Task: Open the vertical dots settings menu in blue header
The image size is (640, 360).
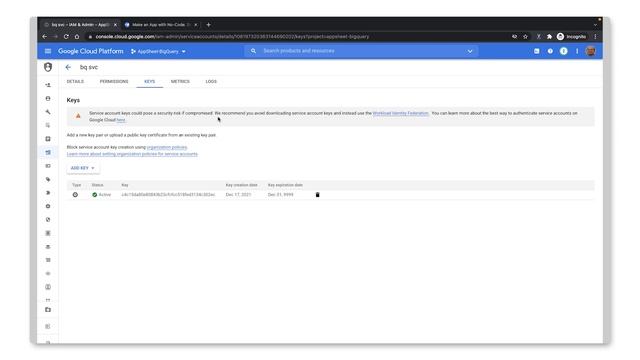Action: click(x=577, y=51)
